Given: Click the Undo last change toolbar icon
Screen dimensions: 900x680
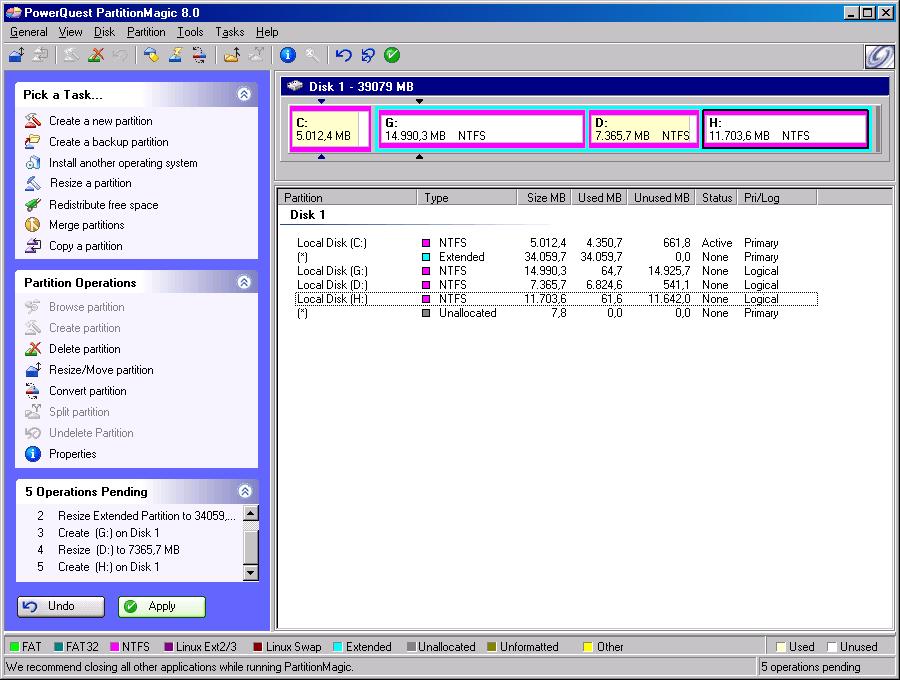Looking at the screenshot, I should click(343, 55).
